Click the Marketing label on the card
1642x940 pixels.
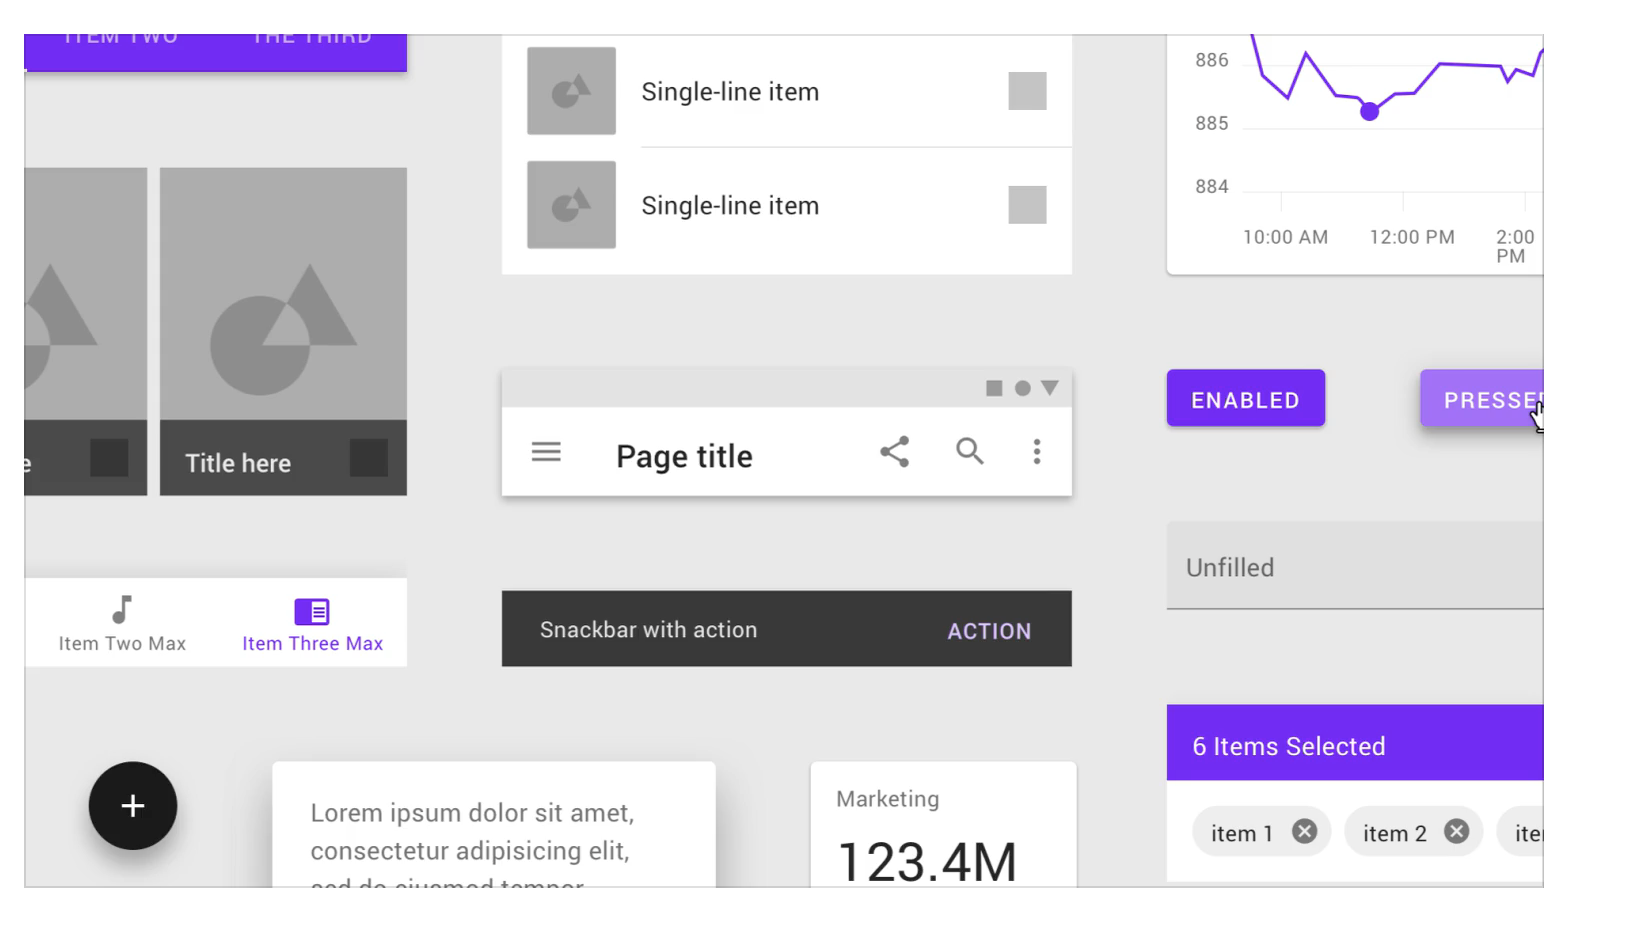pyautogui.click(x=888, y=799)
